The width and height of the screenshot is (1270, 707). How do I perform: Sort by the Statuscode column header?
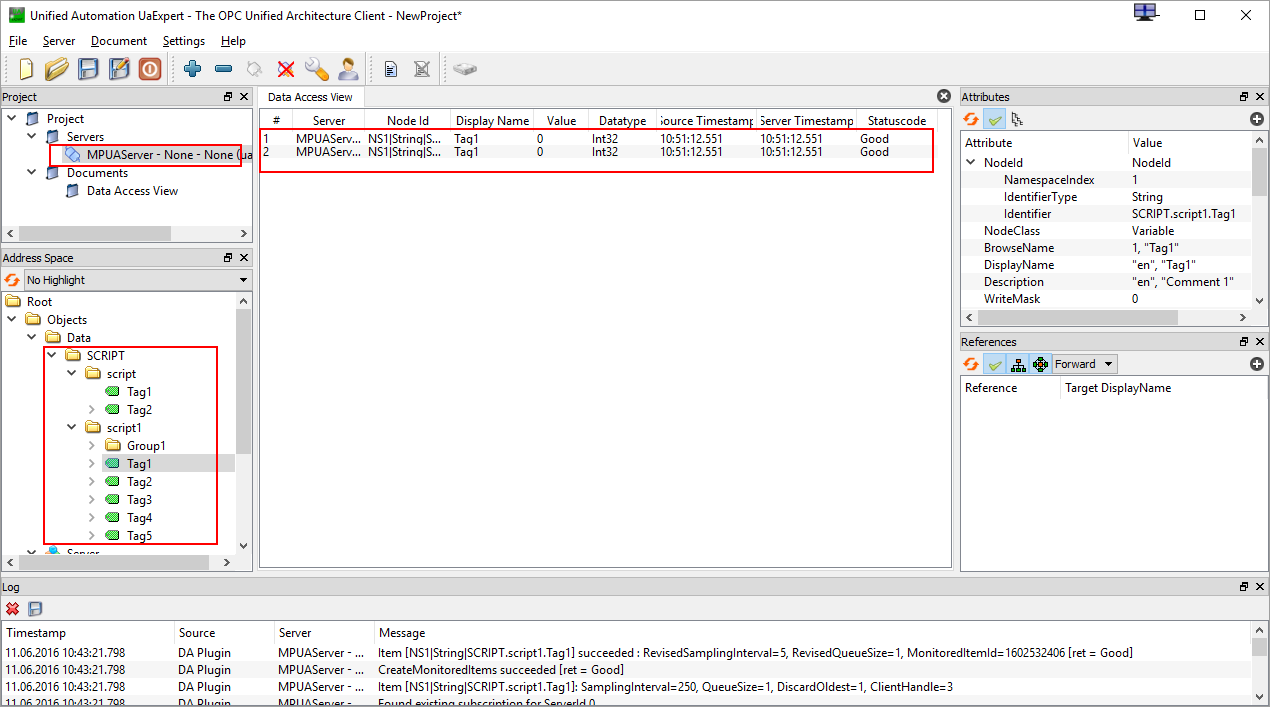click(x=897, y=121)
